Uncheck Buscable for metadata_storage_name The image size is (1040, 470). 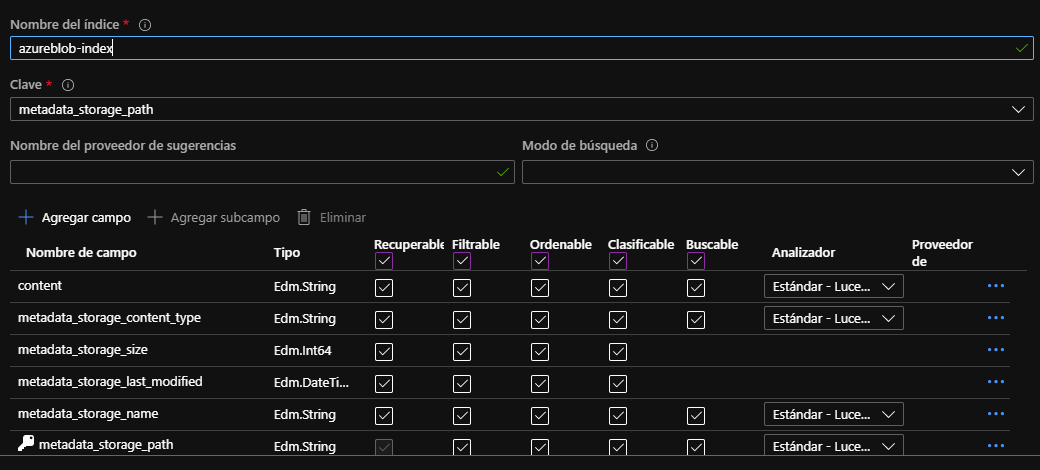(x=696, y=416)
